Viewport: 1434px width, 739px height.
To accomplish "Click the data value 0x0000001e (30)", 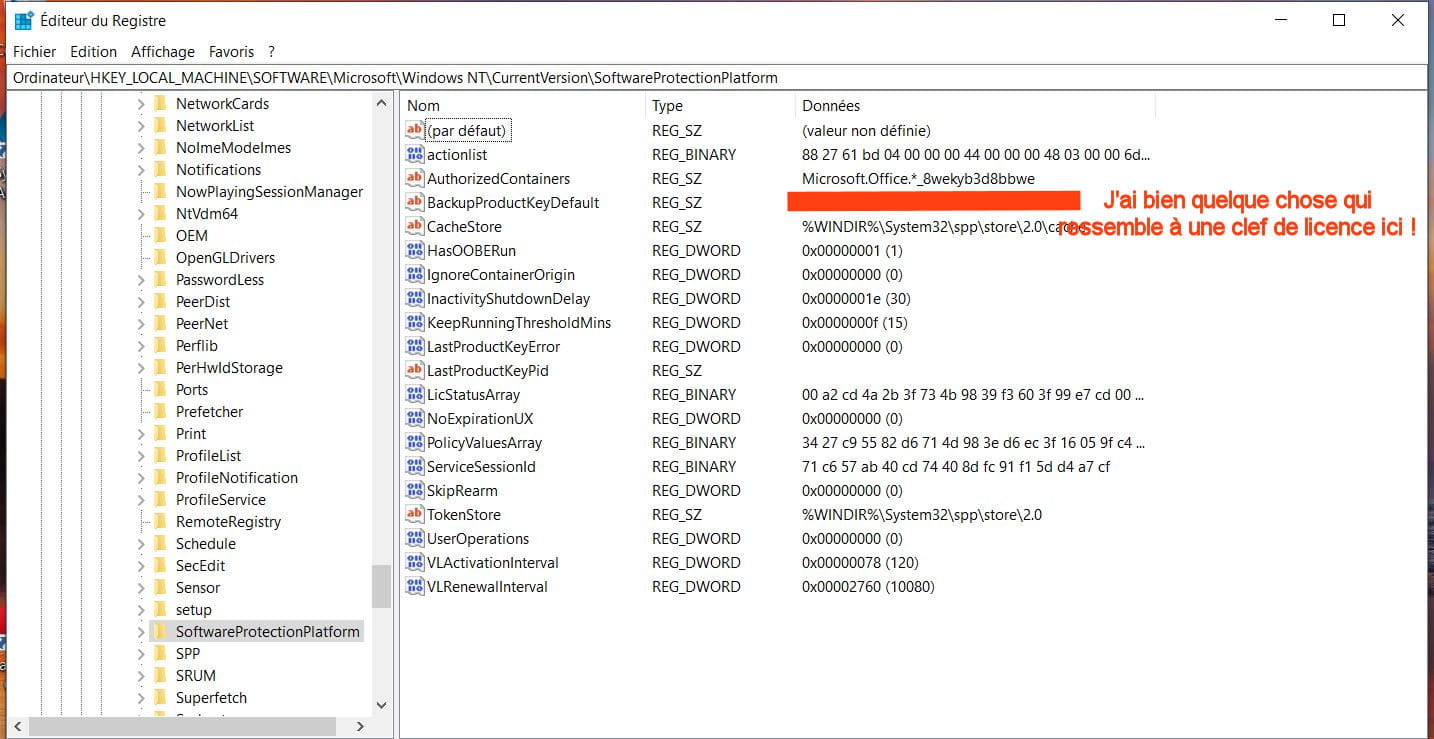I will coord(856,298).
